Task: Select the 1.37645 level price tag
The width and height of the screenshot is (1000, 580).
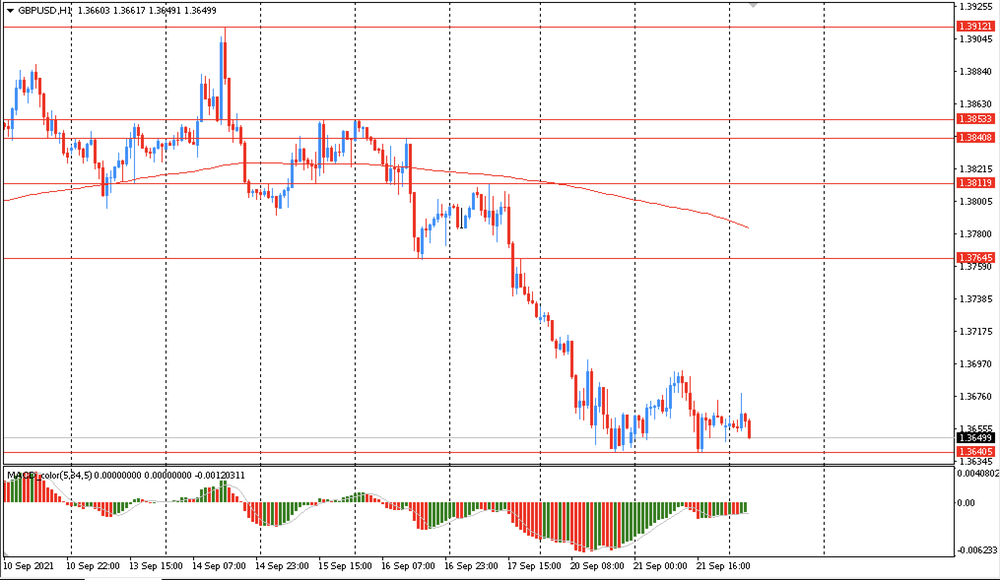Action: tap(976, 258)
